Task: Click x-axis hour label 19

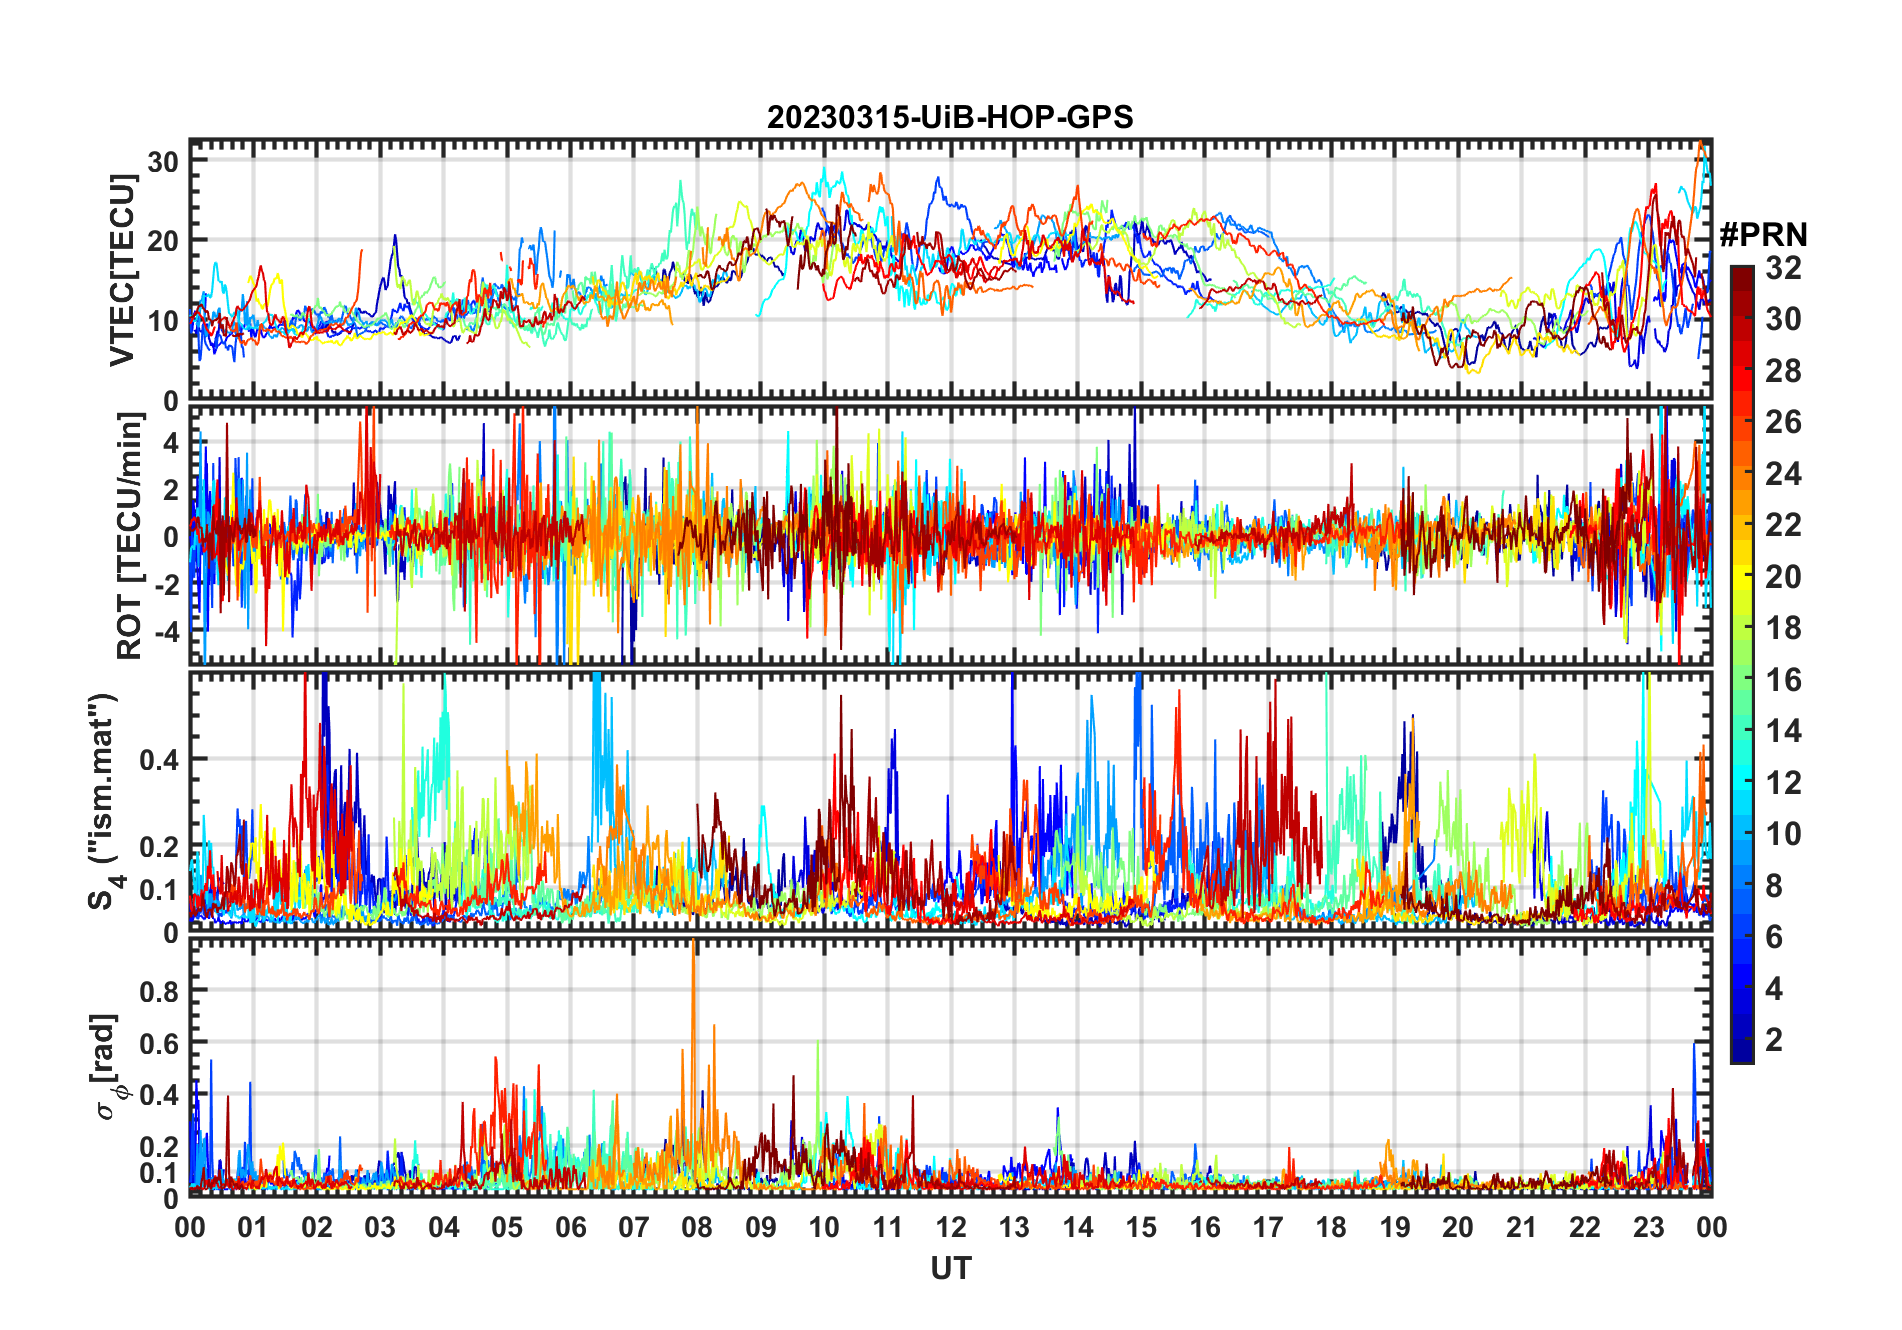Action: point(1395,1227)
